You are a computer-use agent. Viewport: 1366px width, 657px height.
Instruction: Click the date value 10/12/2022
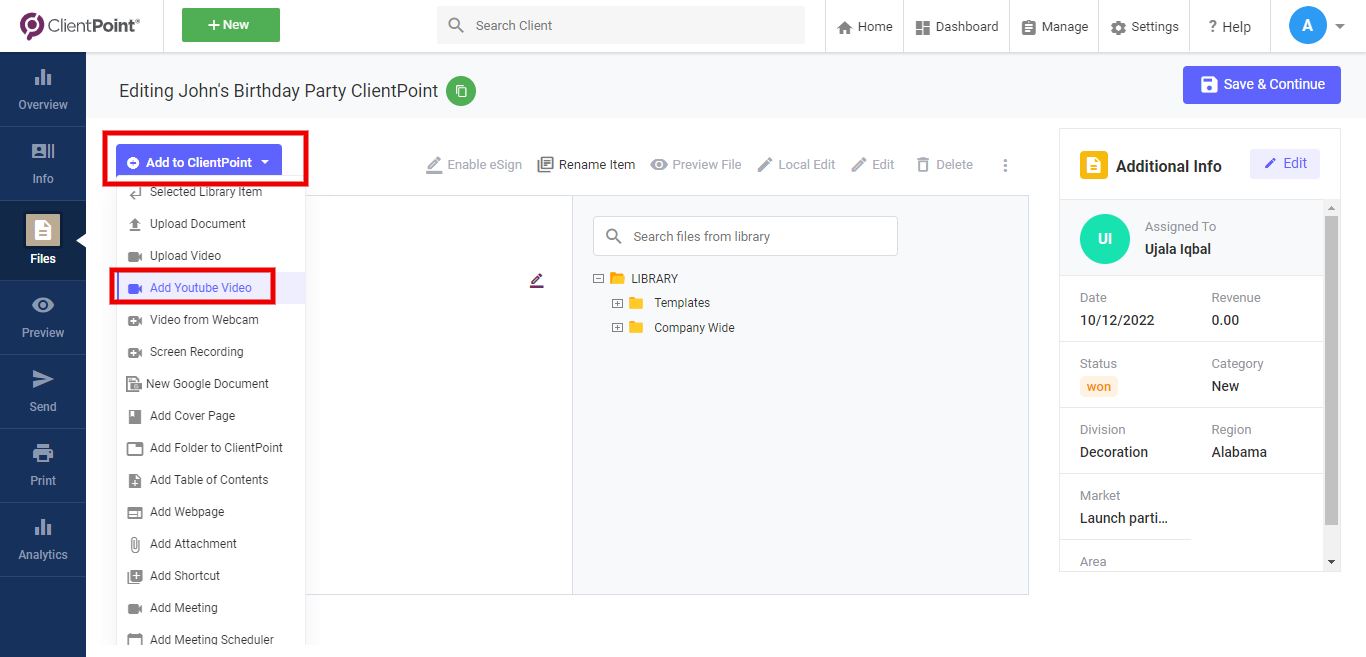[1117, 321]
